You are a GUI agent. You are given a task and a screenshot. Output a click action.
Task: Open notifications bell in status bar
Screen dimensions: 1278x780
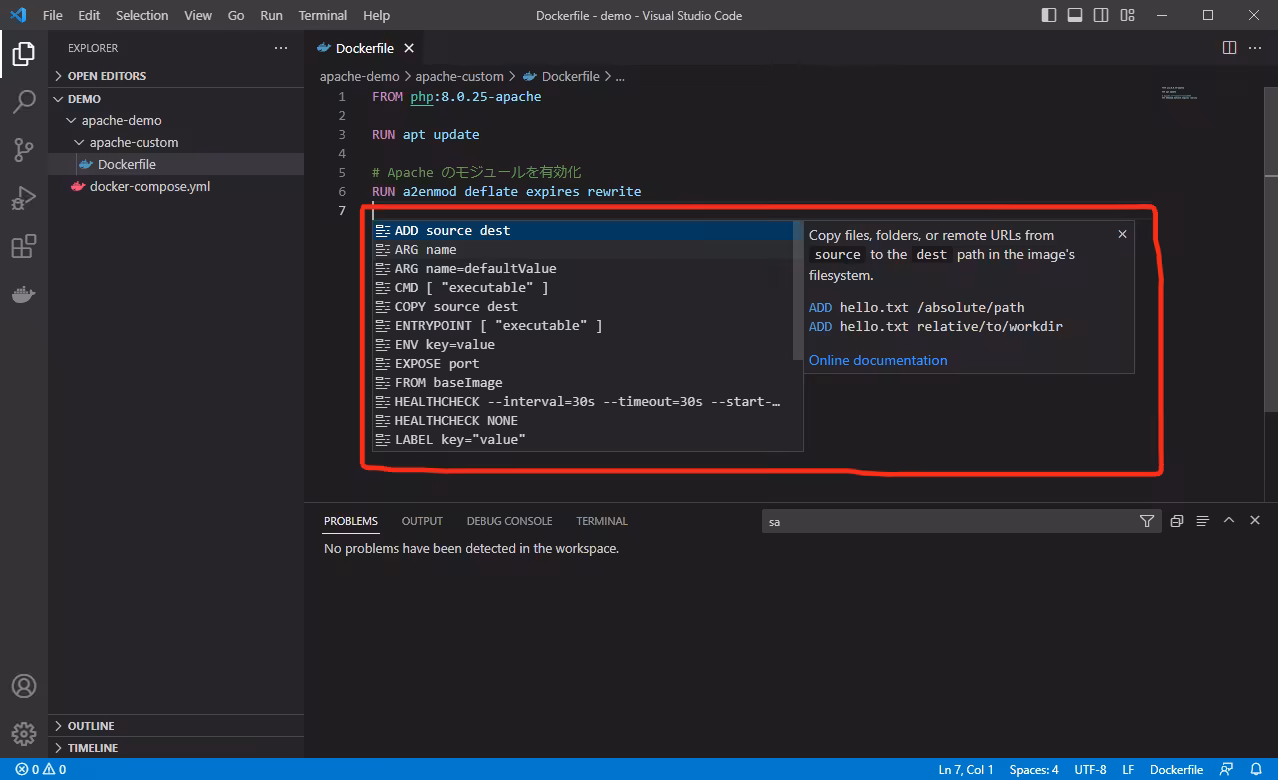point(1255,770)
